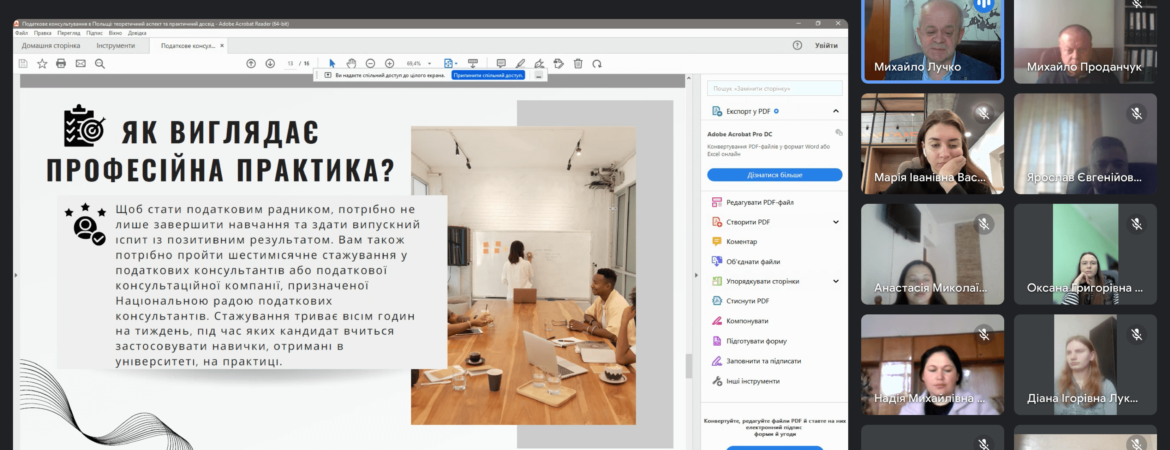Open the Перегляд menu
The image size is (1170, 450).
coord(69,33)
